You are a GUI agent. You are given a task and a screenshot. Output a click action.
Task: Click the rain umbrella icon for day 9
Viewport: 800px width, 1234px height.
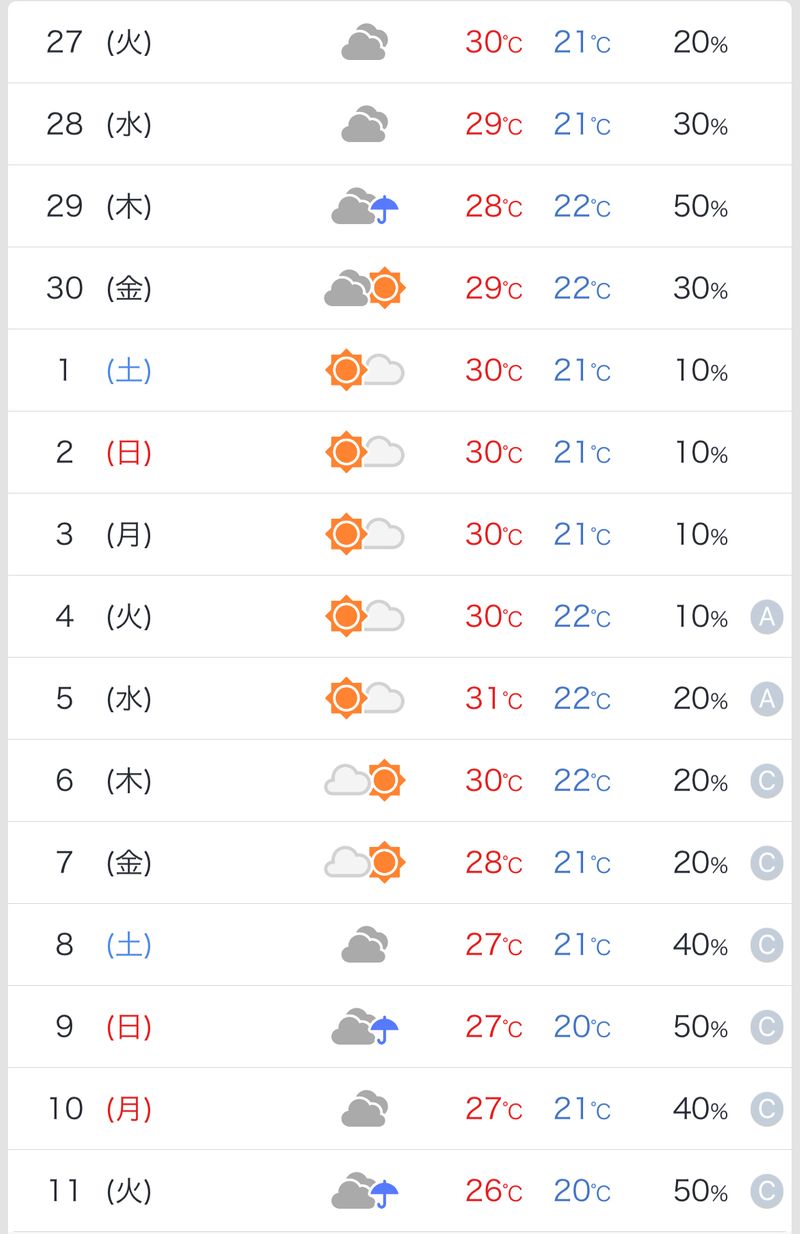click(384, 1028)
